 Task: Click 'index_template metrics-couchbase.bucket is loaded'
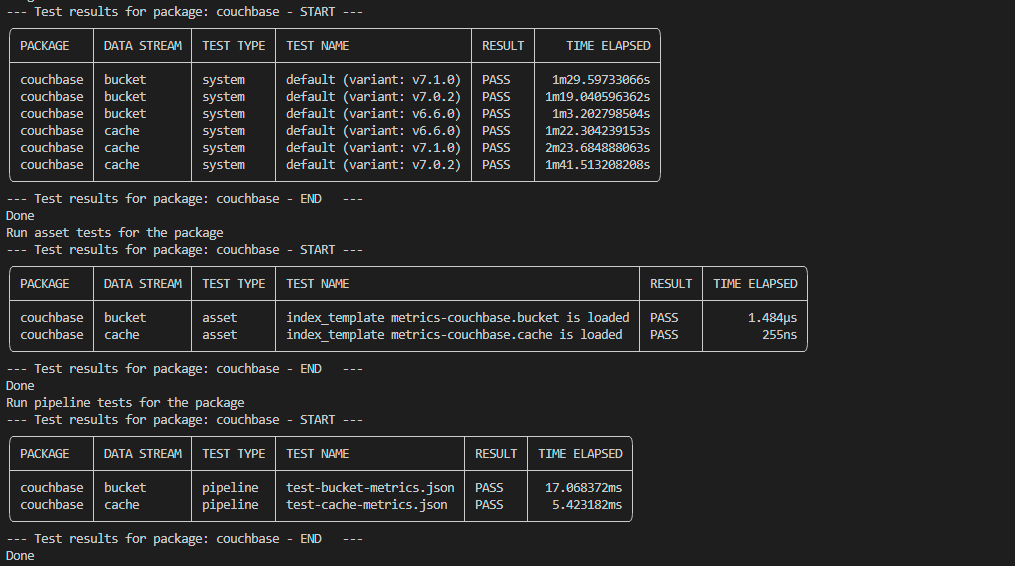pos(458,318)
